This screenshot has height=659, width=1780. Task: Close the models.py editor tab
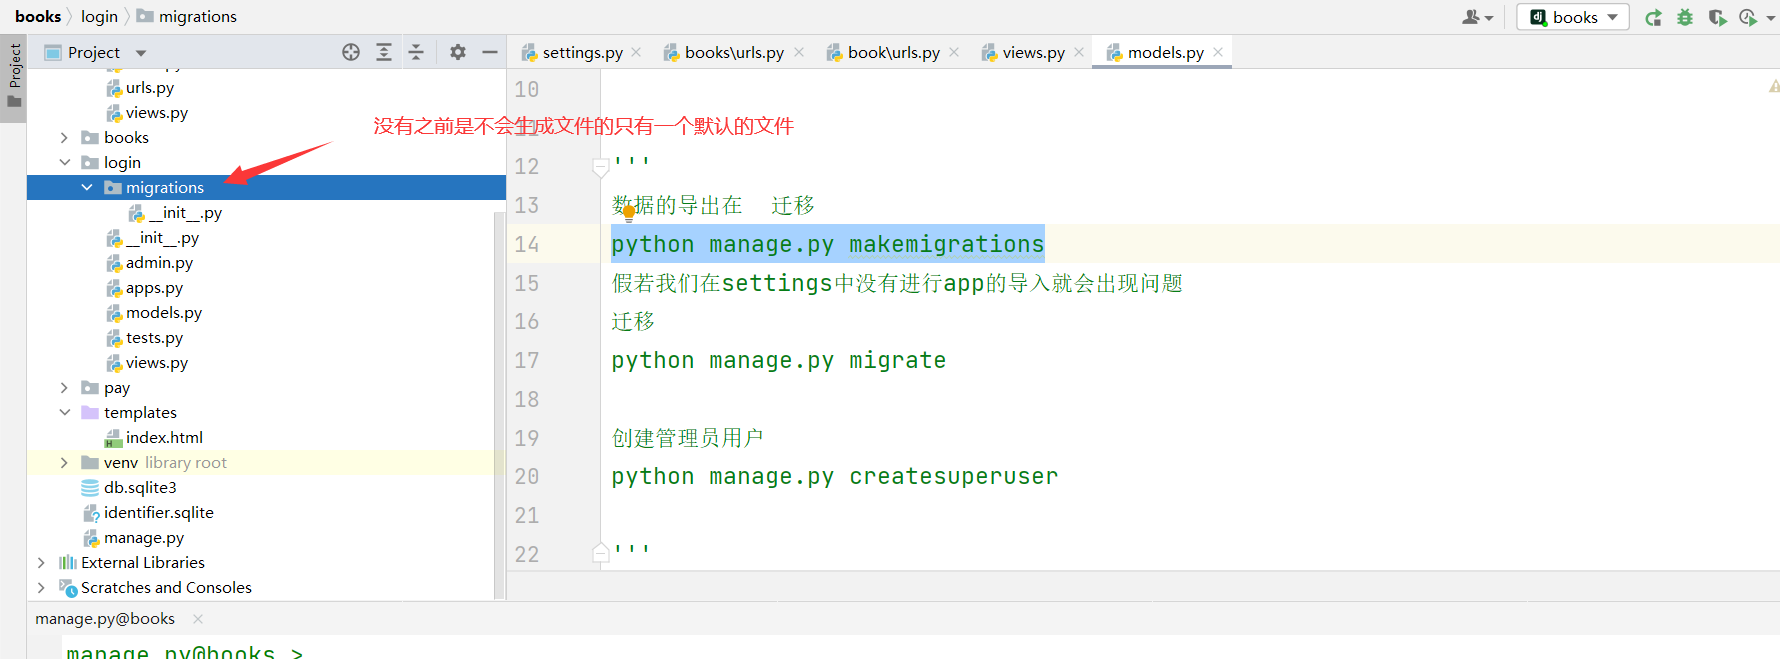[x=1218, y=52]
